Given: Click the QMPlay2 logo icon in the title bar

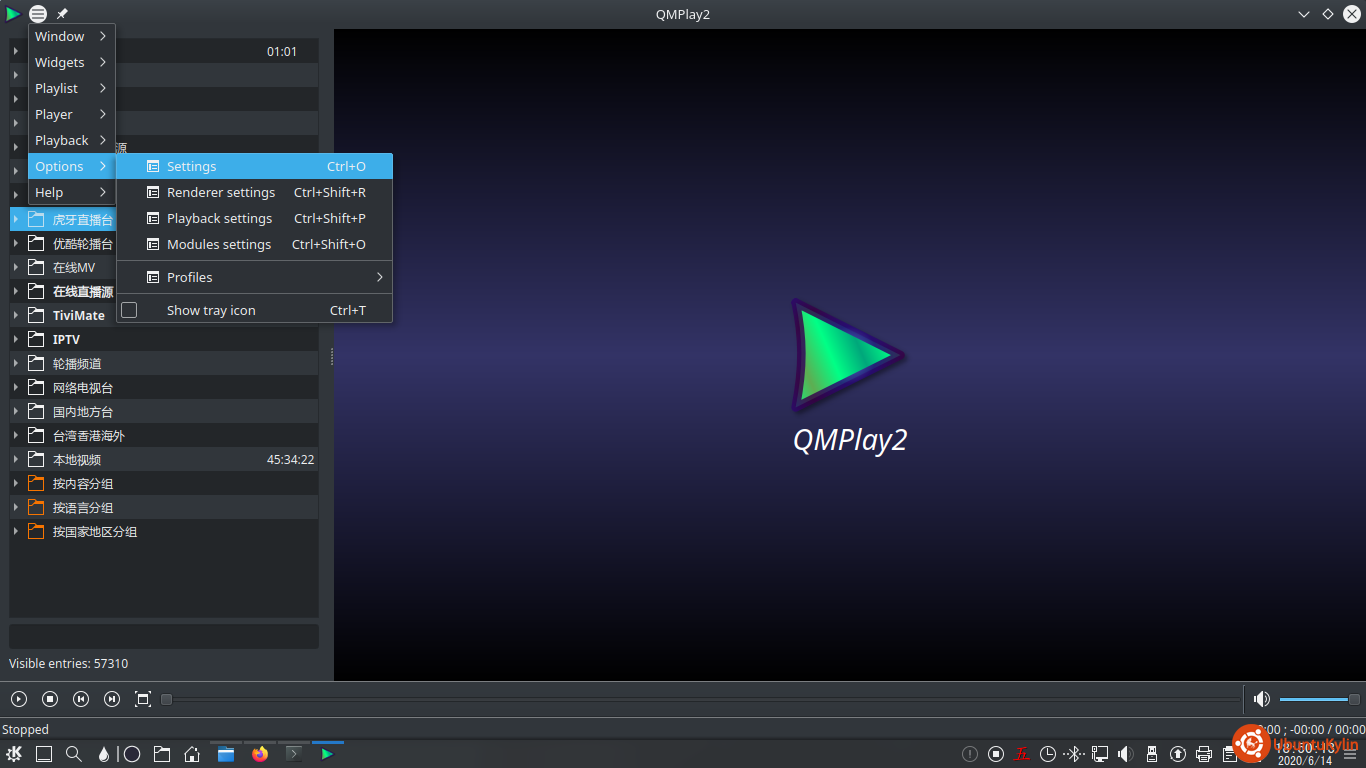Looking at the screenshot, I should point(12,14).
